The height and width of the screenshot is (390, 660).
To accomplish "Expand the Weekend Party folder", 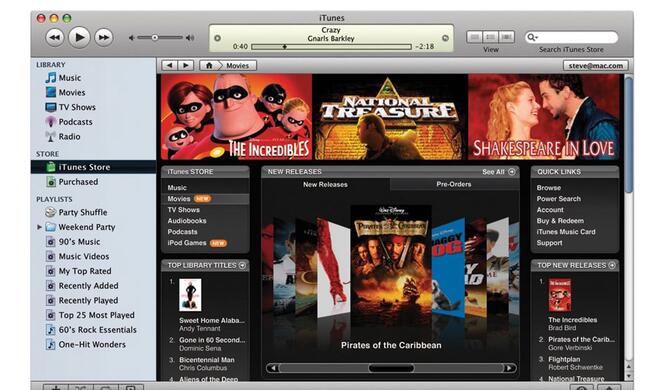I will coord(39,227).
